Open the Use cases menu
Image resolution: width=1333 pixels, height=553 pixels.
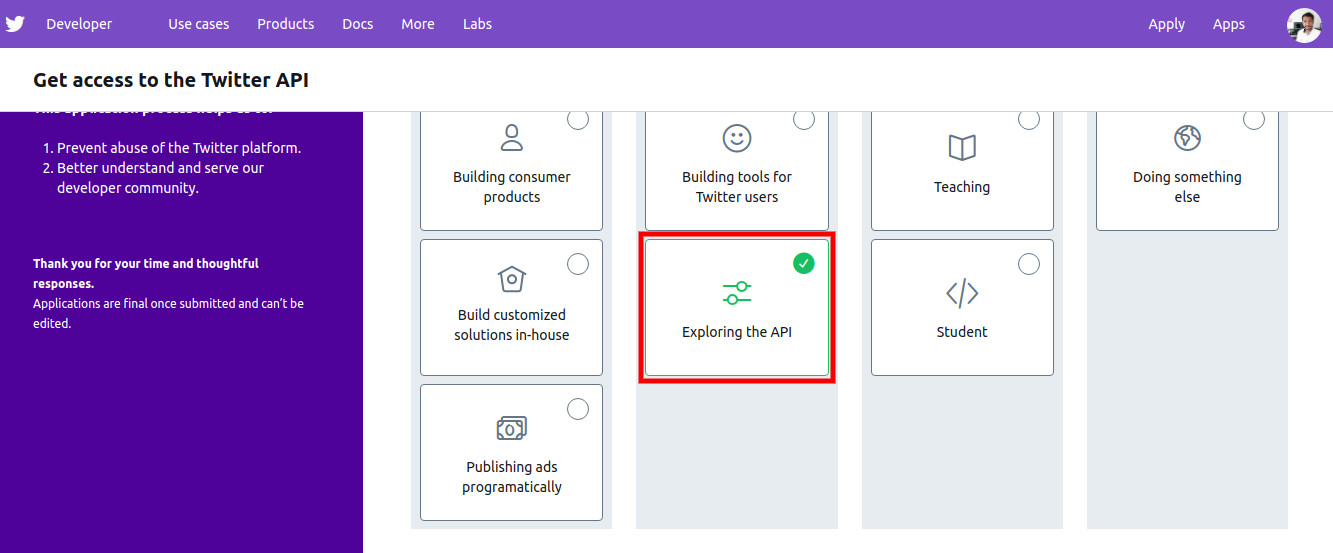click(198, 24)
